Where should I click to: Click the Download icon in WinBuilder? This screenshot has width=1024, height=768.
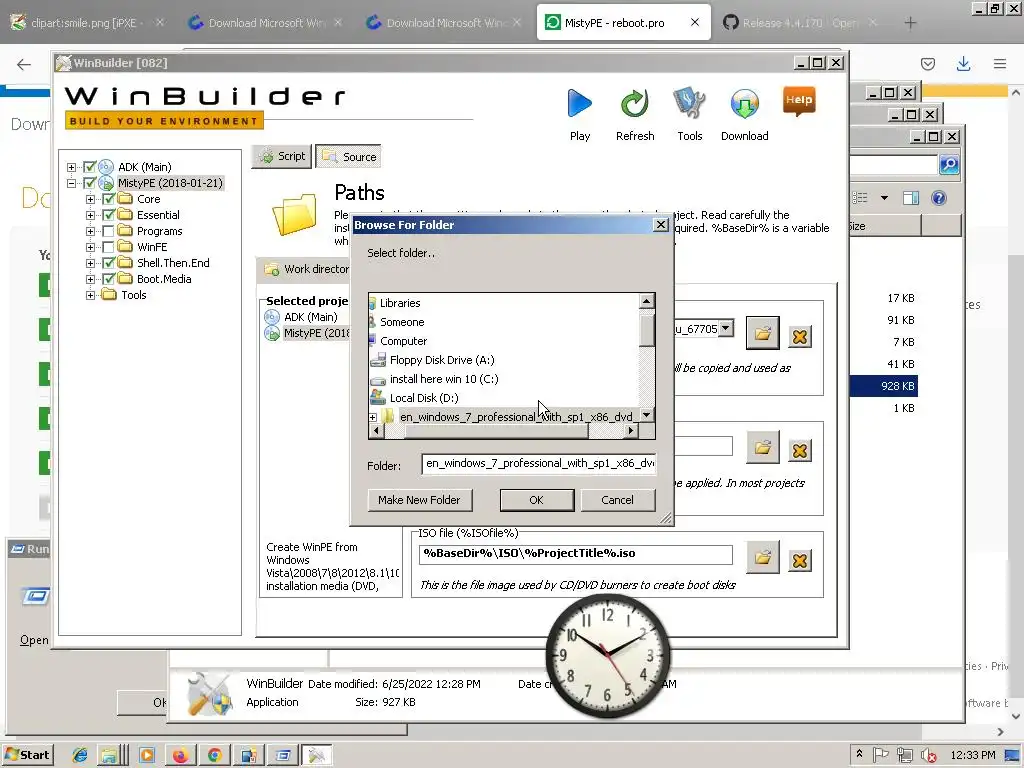pyautogui.click(x=744, y=104)
